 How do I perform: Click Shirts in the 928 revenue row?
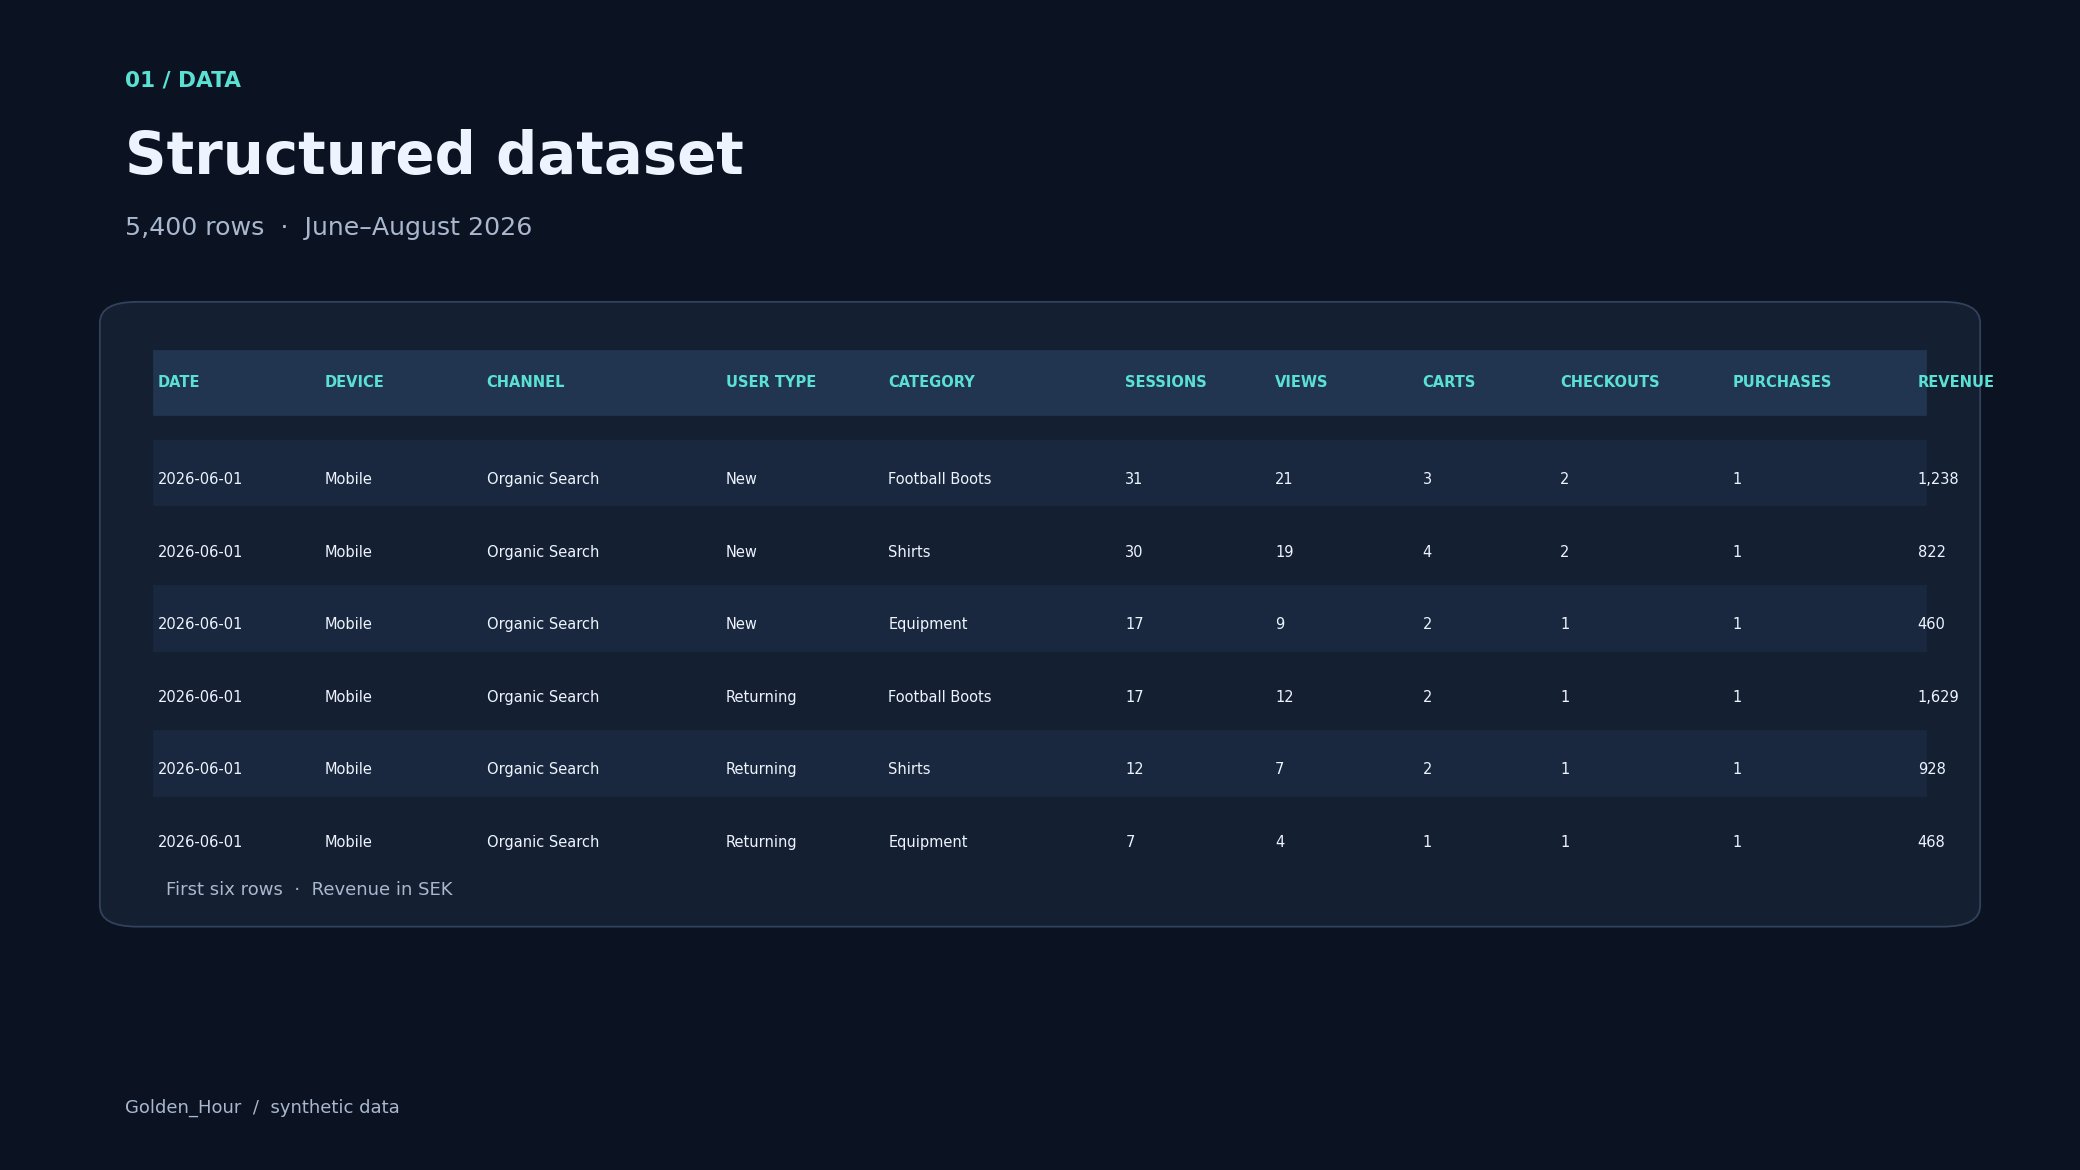click(x=909, y=769)
